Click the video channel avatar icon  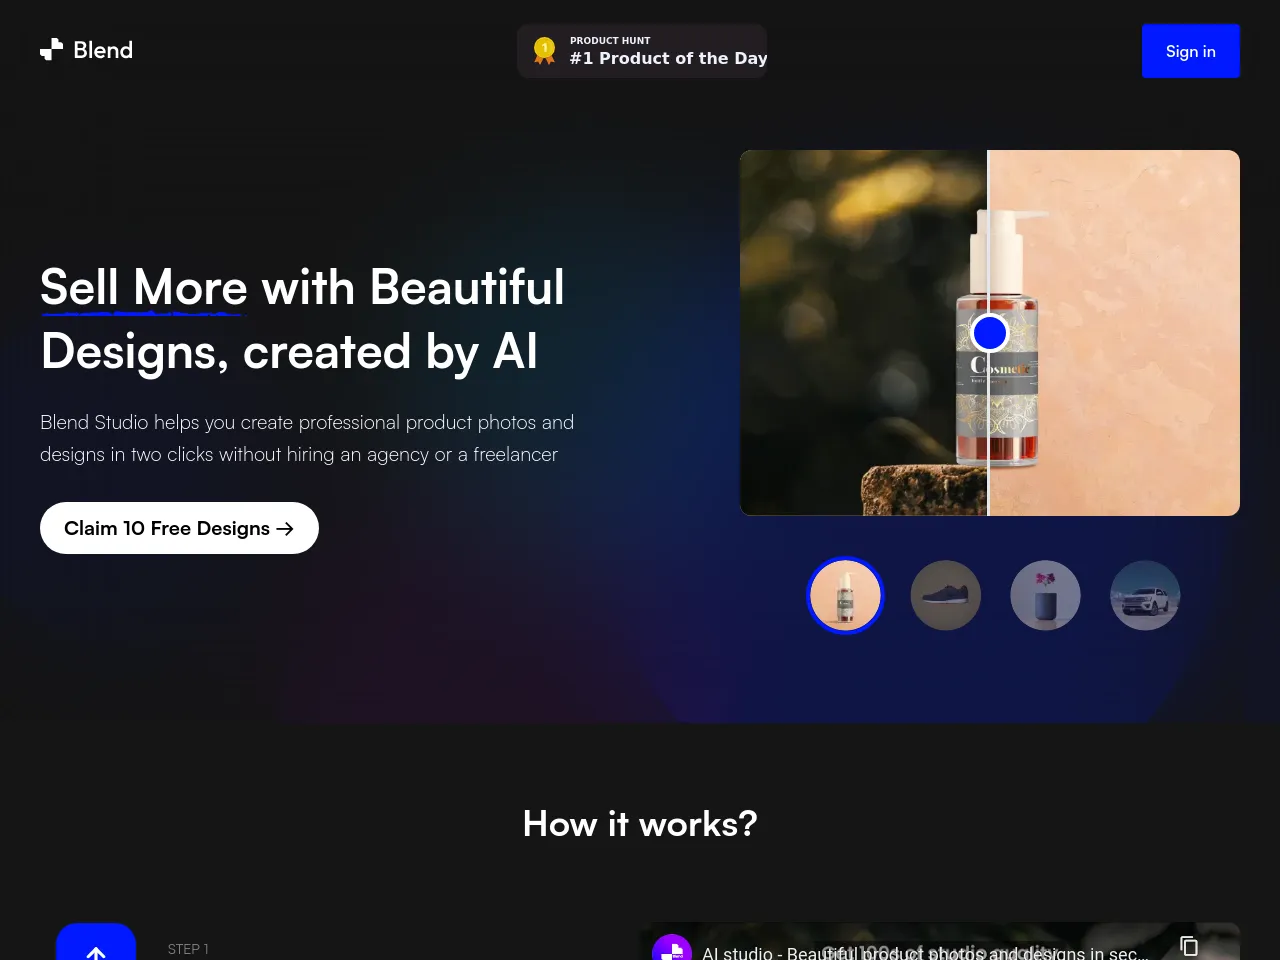pos(672,948)
